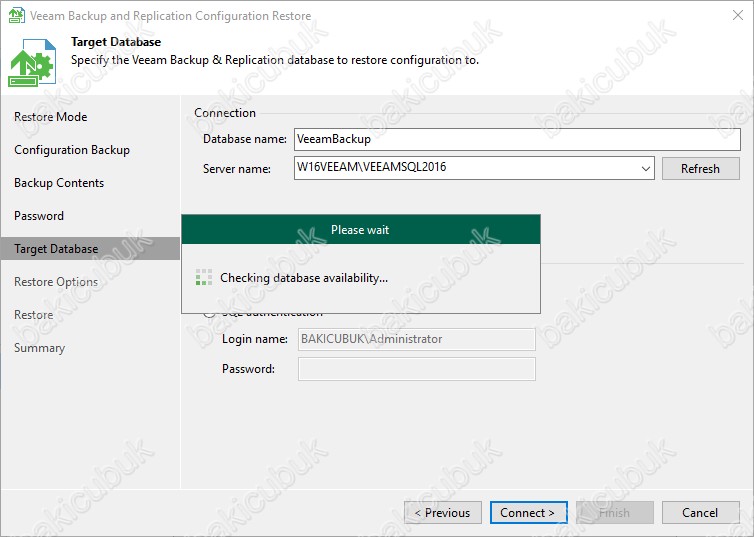Go to the Restore Mode step
The height and width of the screenshot is (537, 754).
click(x=50, y=117)
